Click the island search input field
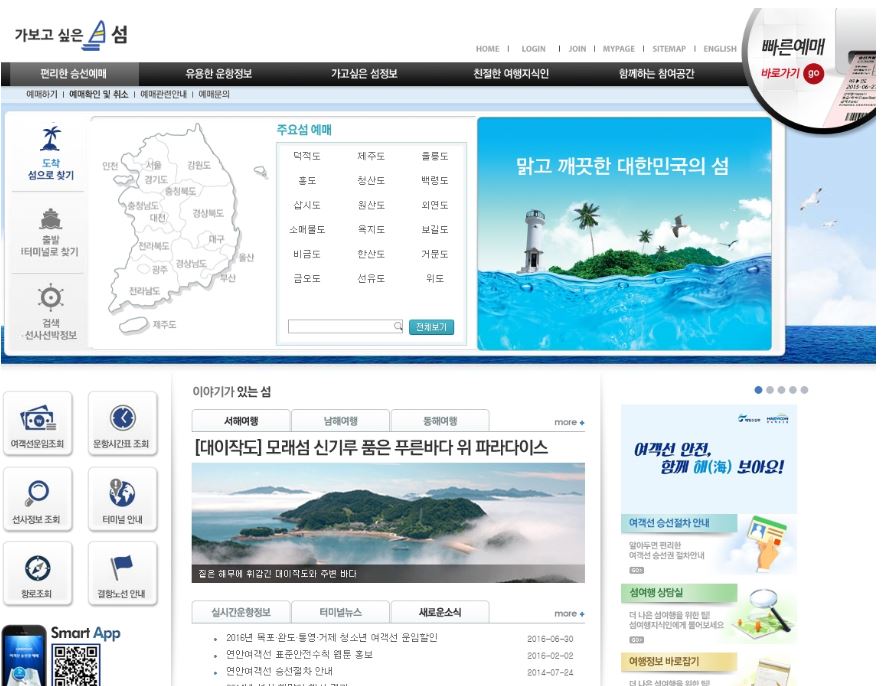This screenshot has height=686, width=882. 345,326
